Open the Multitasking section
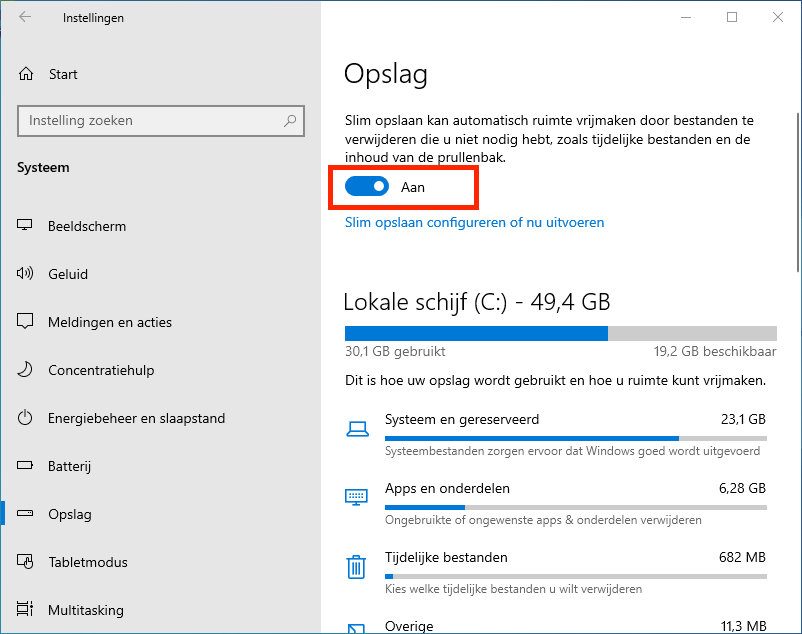Image resolution: width=802 pixels, height=634 pixels. pyautogui.click(x=86, y=610)
